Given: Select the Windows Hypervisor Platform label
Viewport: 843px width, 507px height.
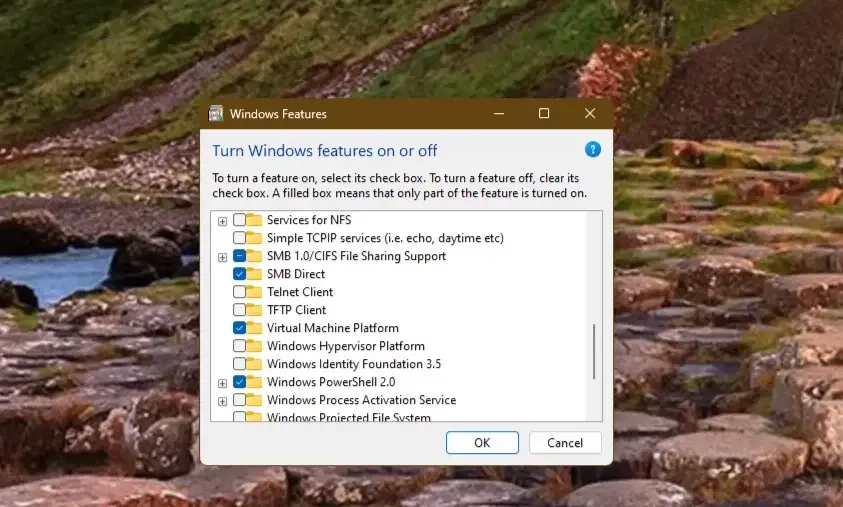Looking at the screenshot, I should click(x=346, y=346).
